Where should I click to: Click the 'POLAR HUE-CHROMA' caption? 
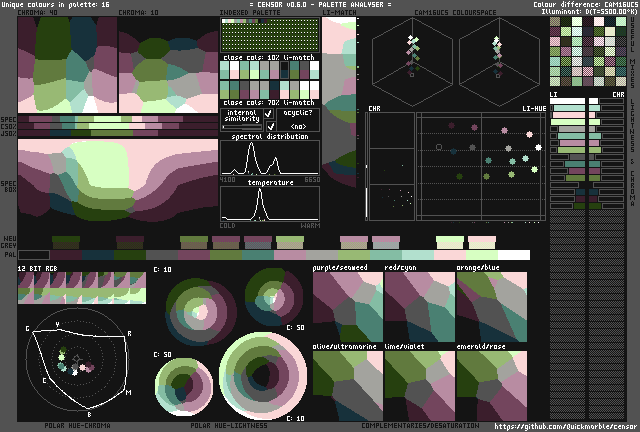click(77, 425)
